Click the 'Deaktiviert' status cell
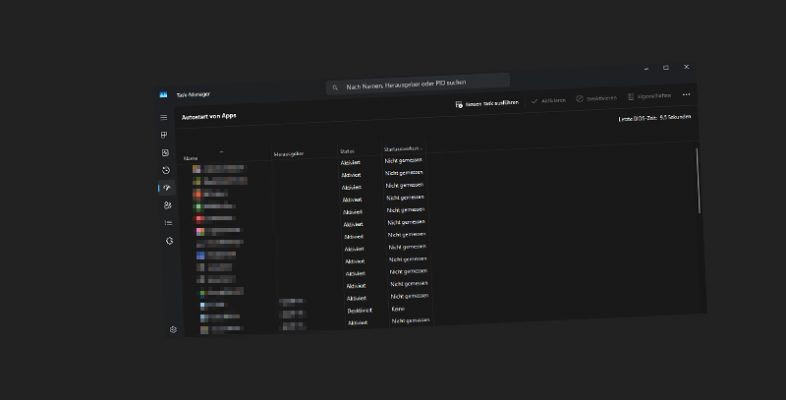The width and height of the screenshot is (786, 400). point(359,311)
